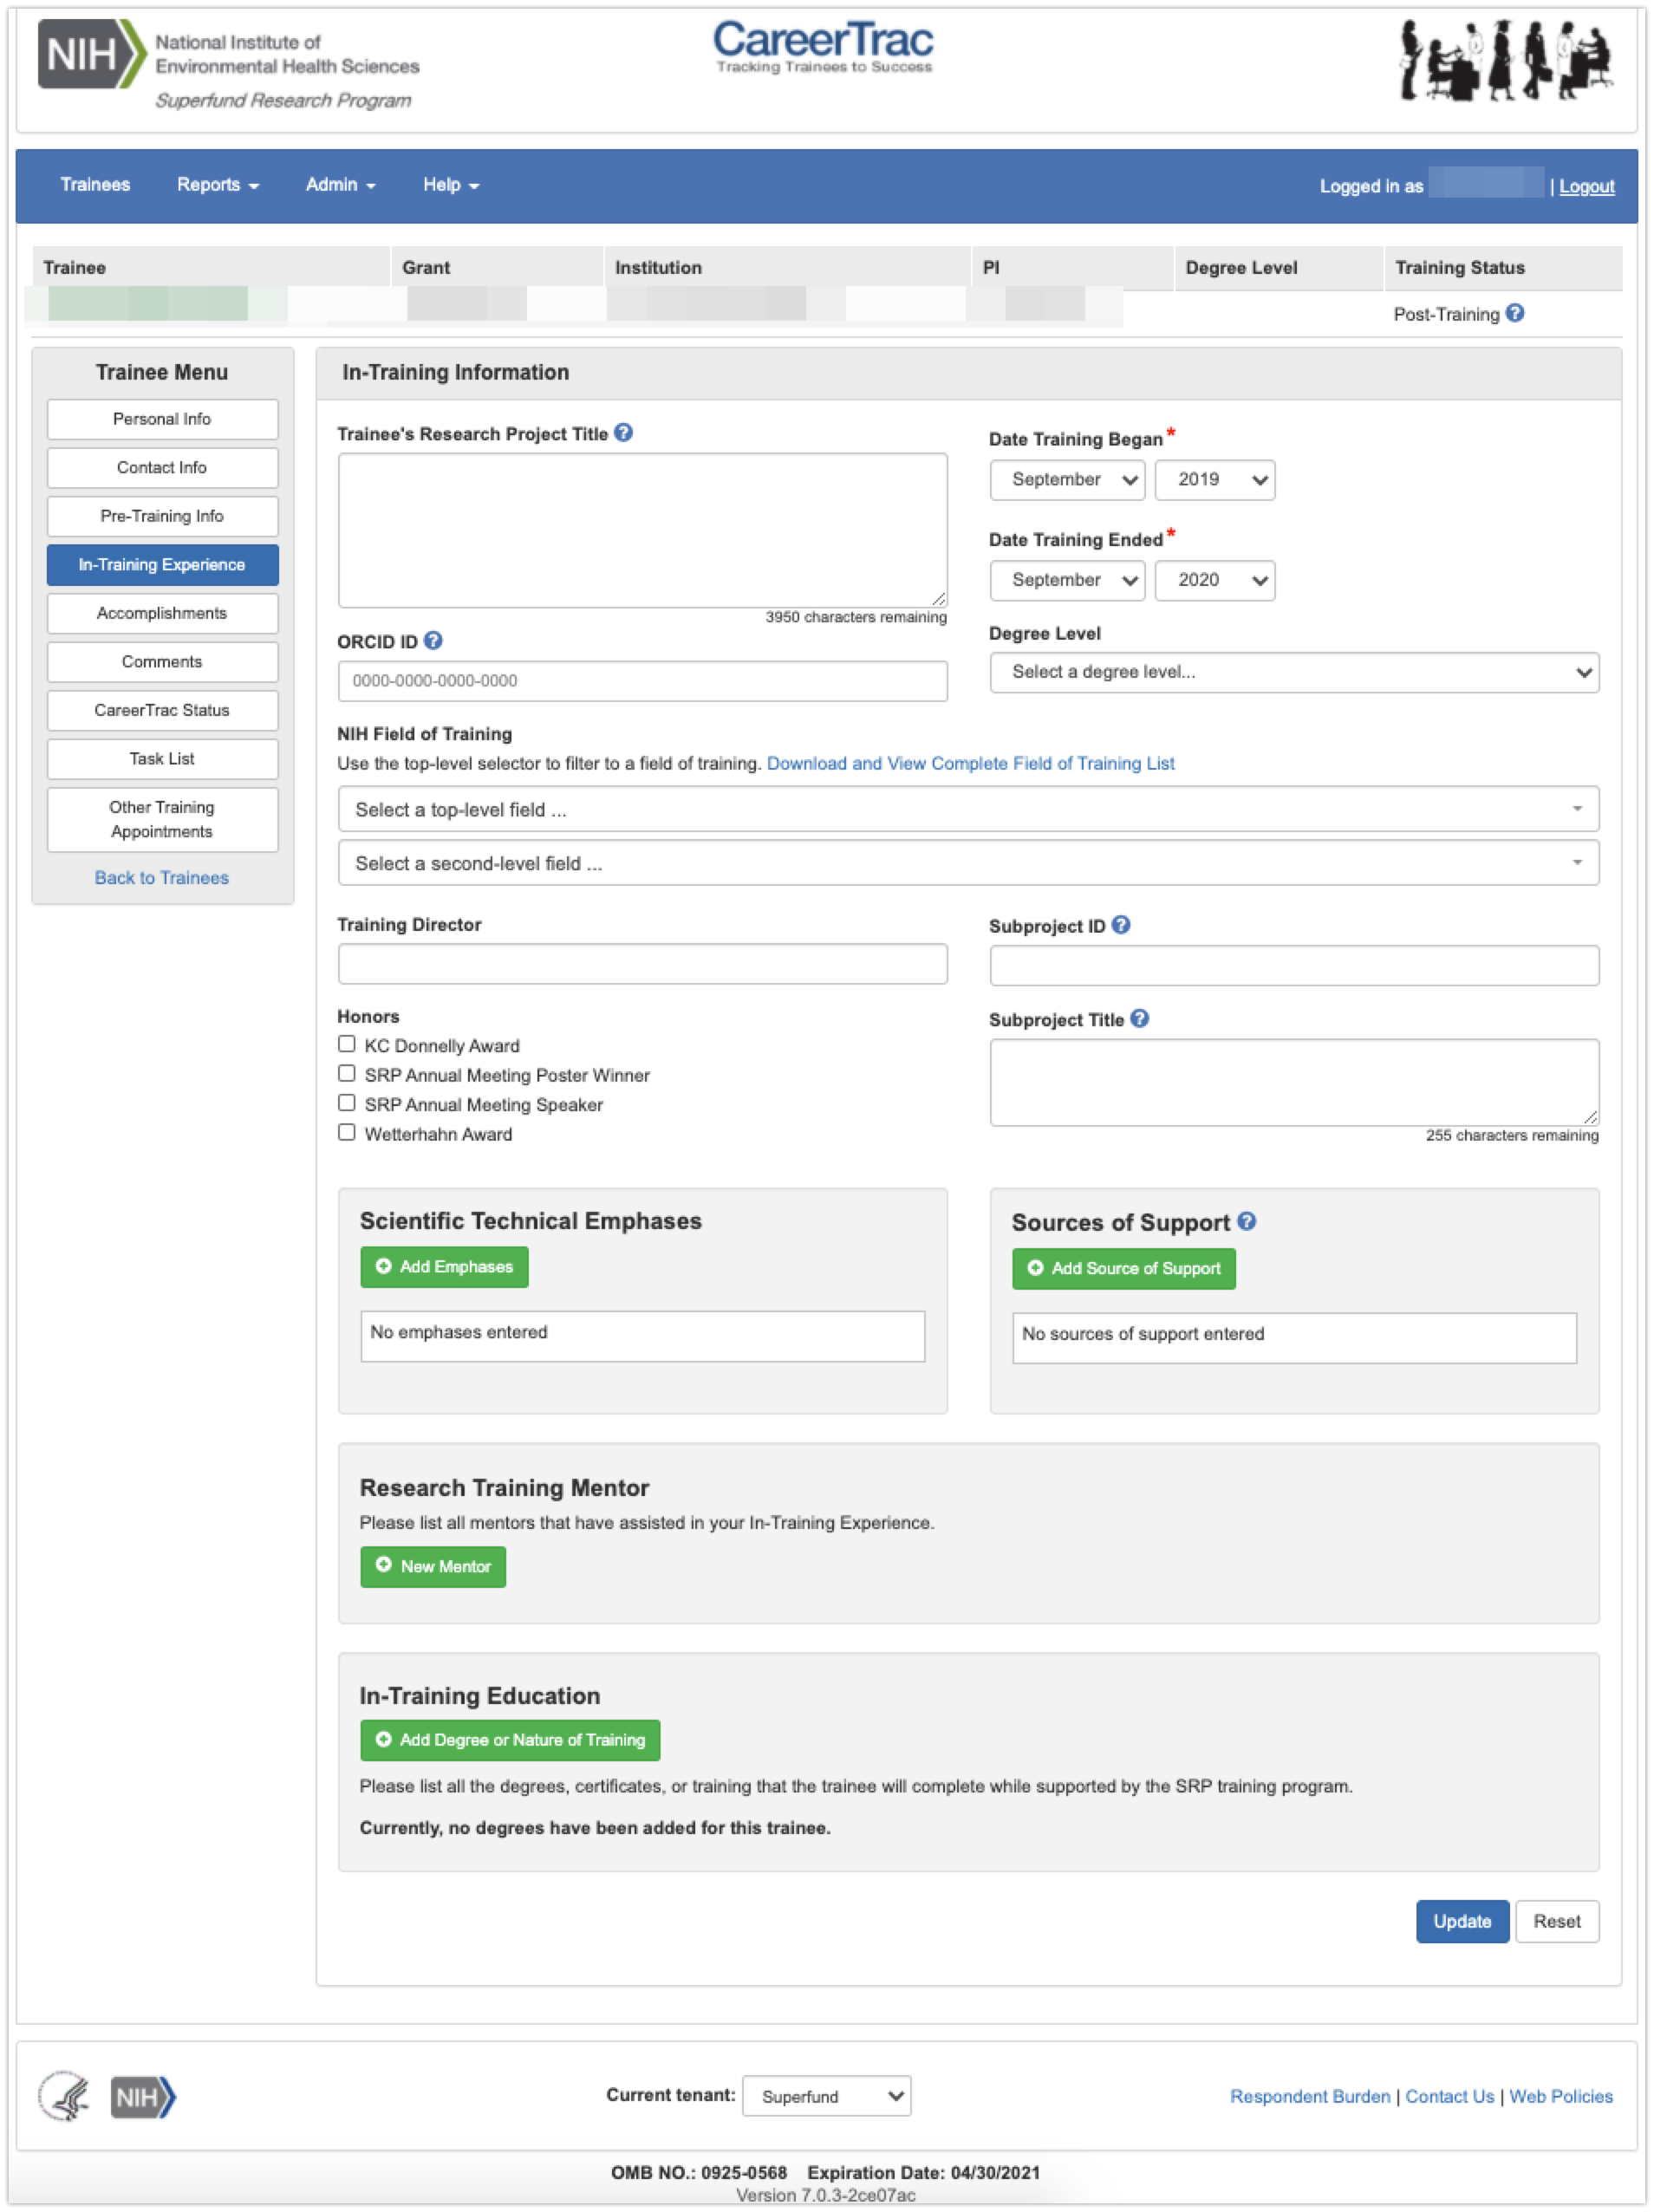Click the CareerTrac logo
1654x2212 pixels.
pos(823,47)
